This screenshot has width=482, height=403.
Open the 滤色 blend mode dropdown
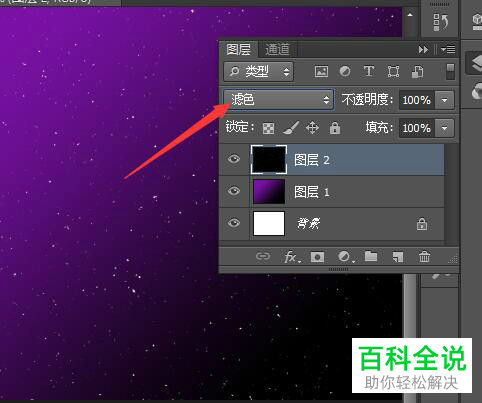pos(279,99)
